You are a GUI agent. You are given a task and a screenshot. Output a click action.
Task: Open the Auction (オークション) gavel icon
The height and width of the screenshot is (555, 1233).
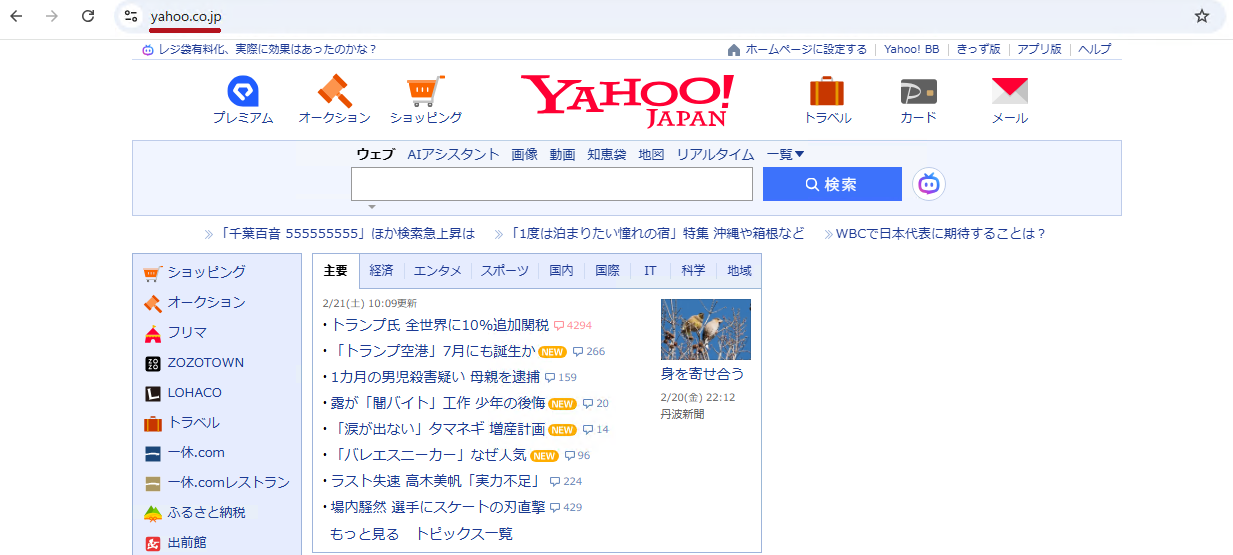pos(334,92)
